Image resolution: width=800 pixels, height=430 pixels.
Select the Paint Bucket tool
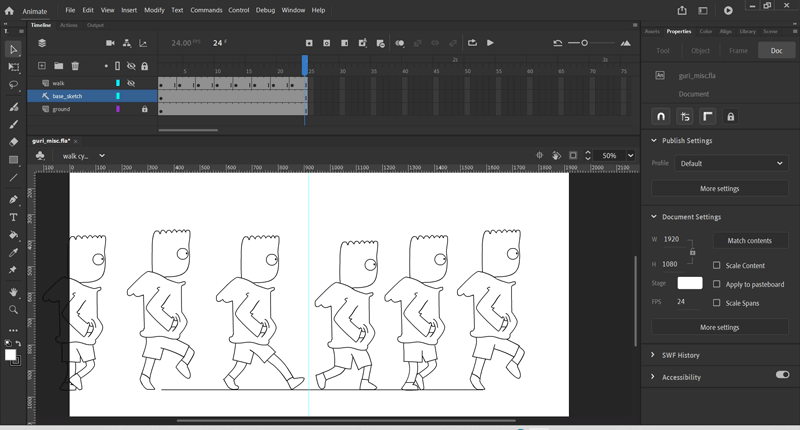13,235
